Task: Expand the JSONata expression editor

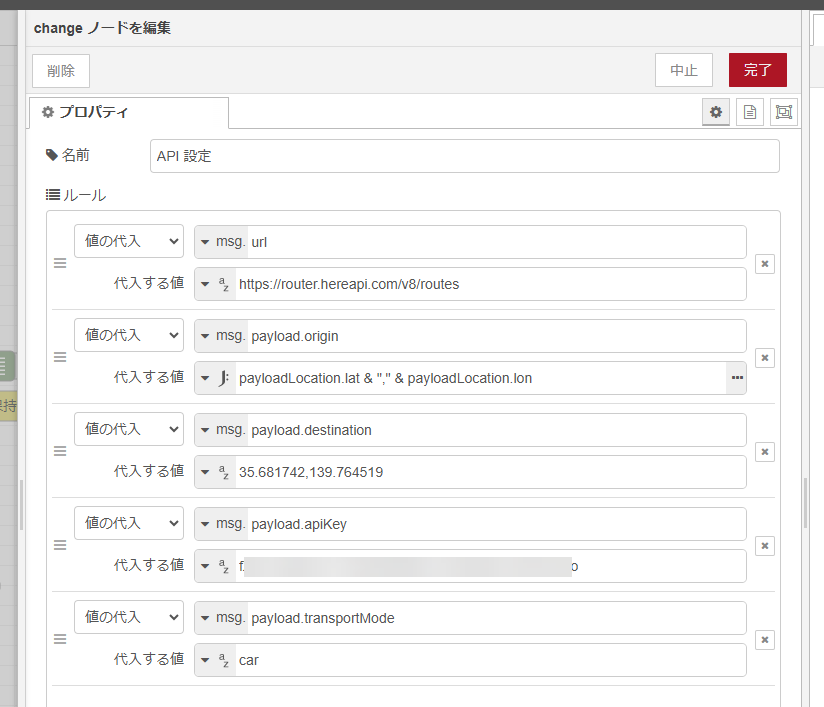Action: pyautogui.click(x=737, y=378)
